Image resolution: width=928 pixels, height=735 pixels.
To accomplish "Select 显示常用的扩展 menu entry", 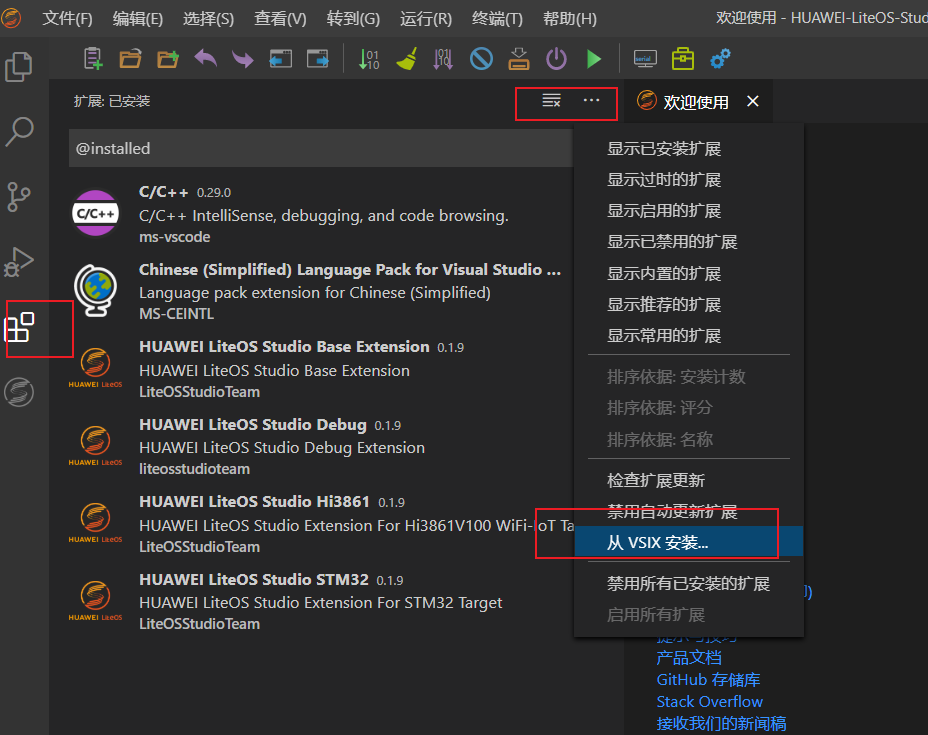I will [689, 336].
